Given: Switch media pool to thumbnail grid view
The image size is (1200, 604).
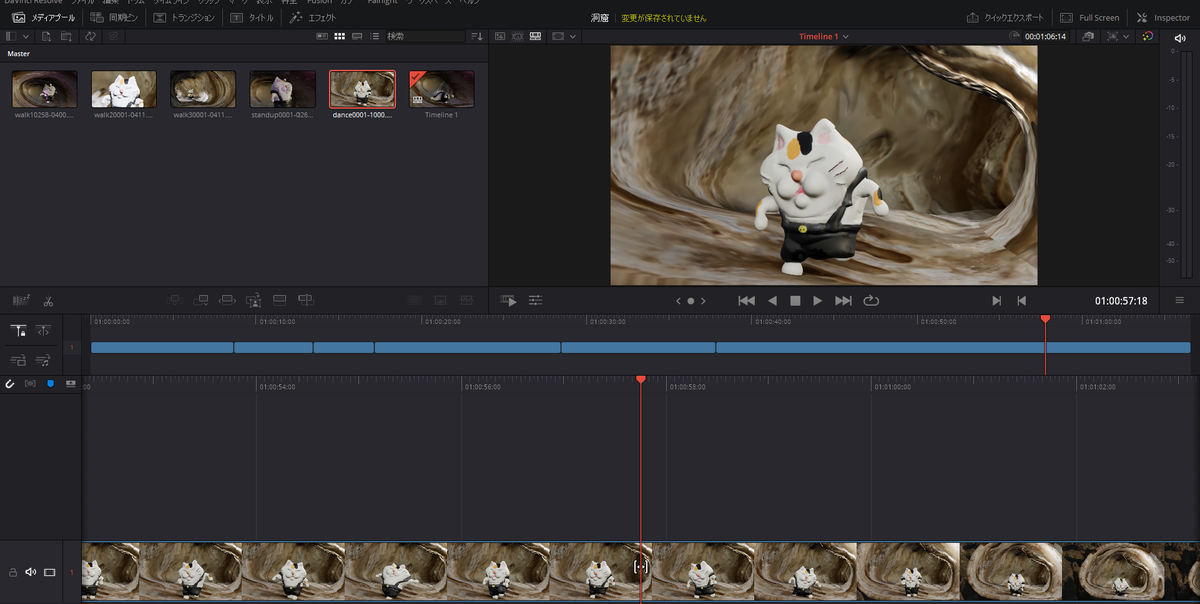Looking at the screenshot, I should click(339, 36).
